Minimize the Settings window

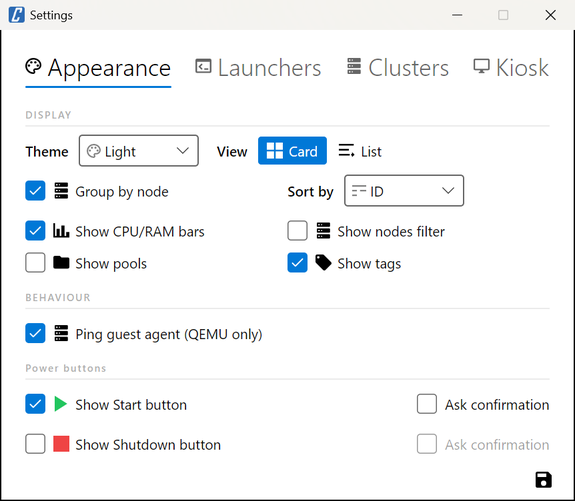(457, 15)
